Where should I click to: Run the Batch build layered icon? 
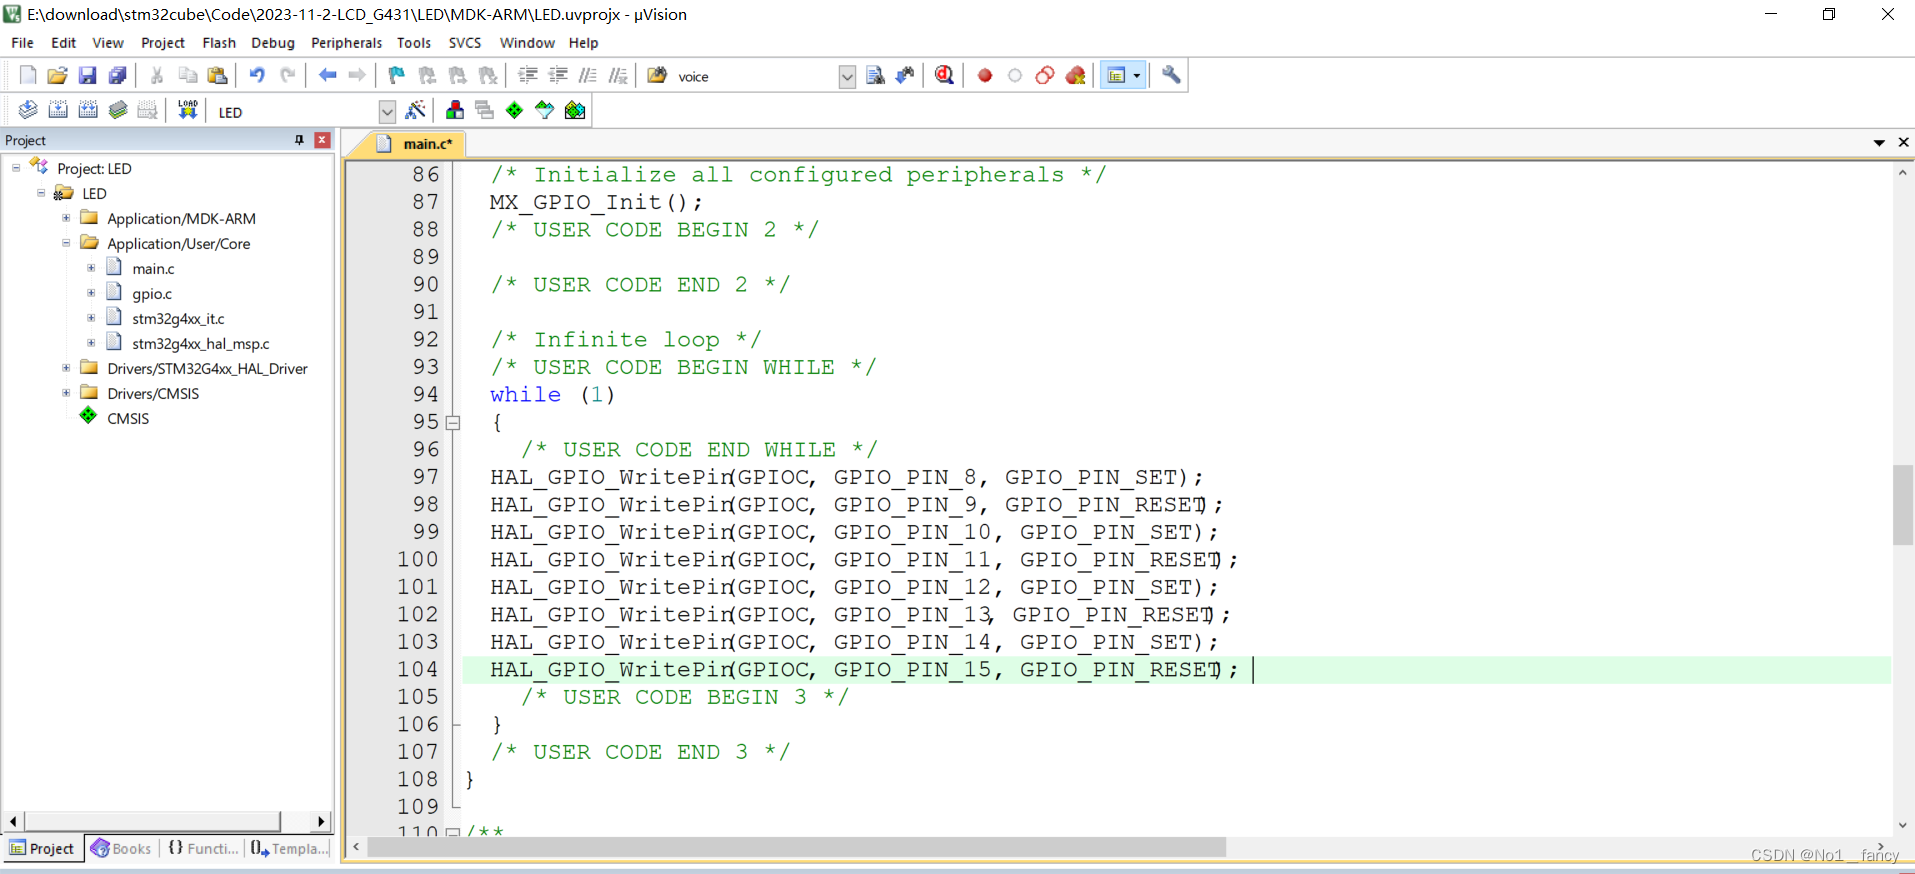(x=118, y=110)
